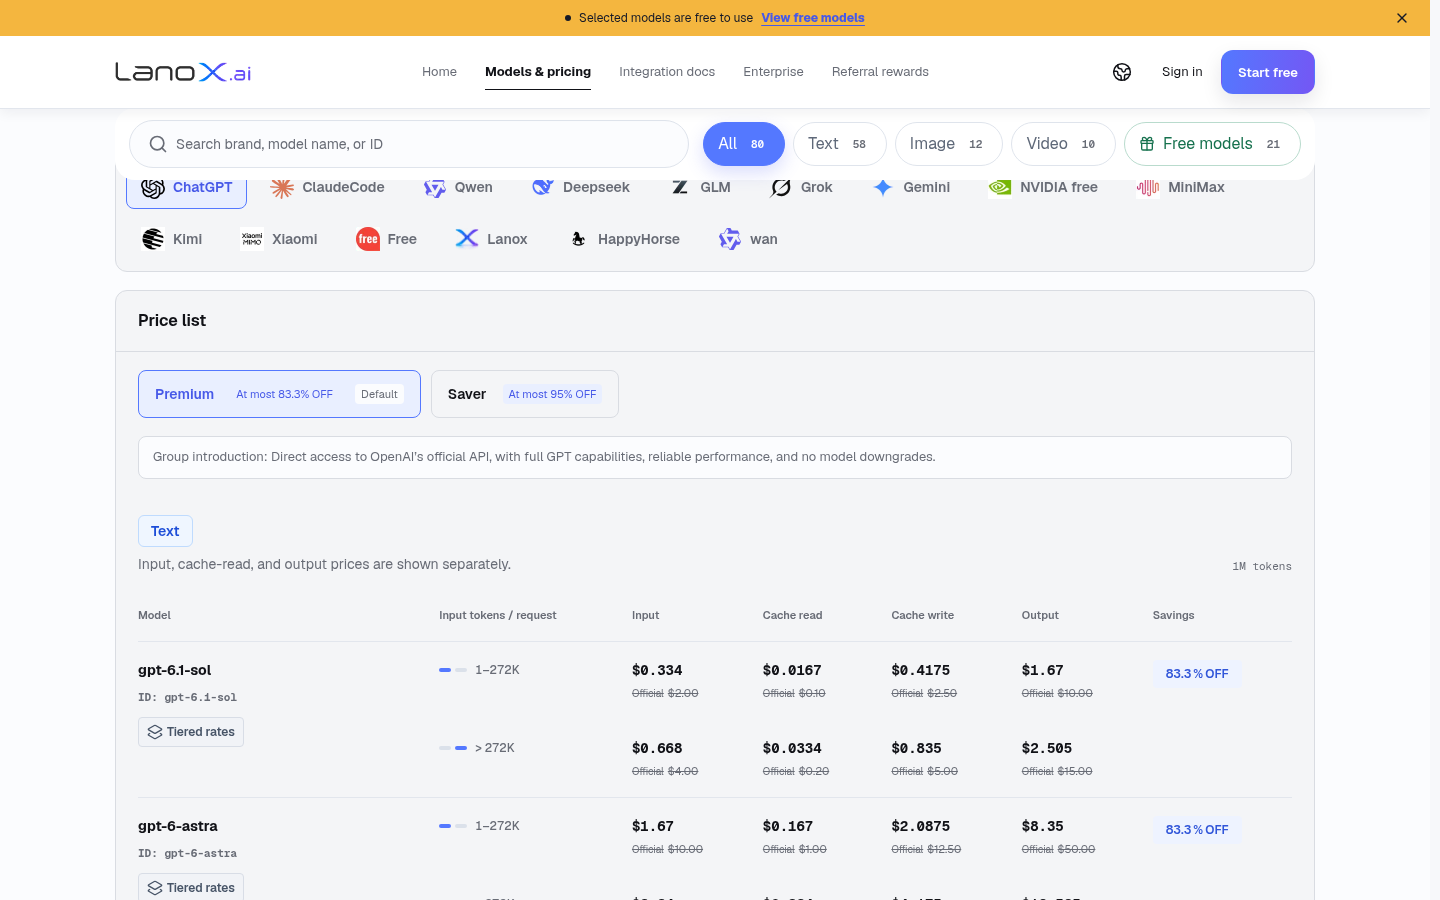Screen dimensions: 1440x900
Task: Select the ClaudeCode brand filter
Action: point(327,187)
